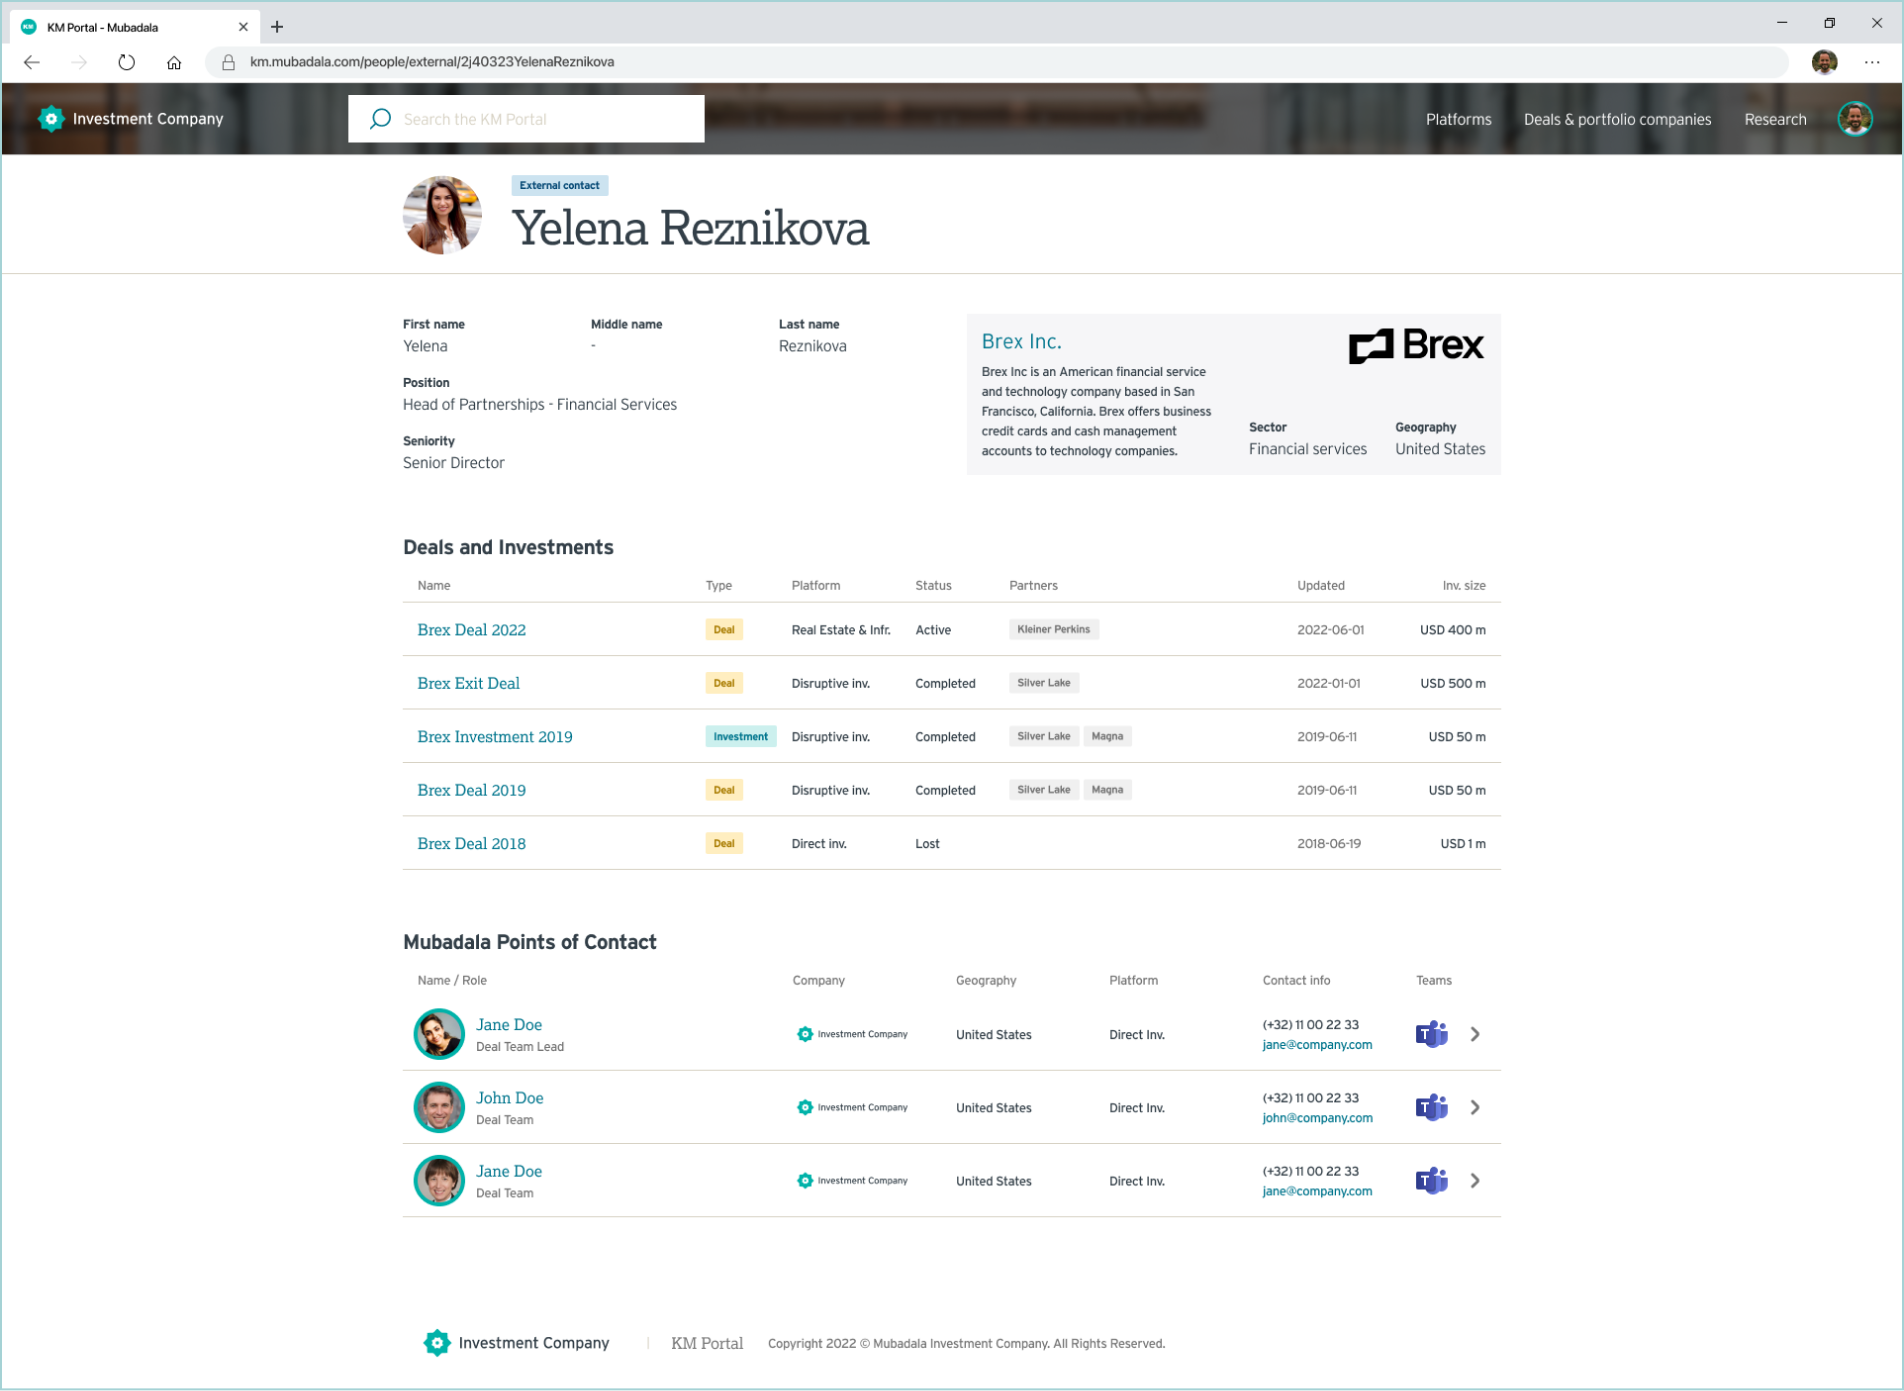Expand John Doe's contact row chevron
Screen dimensions: 1904x1391
tap(1475, 1107)
